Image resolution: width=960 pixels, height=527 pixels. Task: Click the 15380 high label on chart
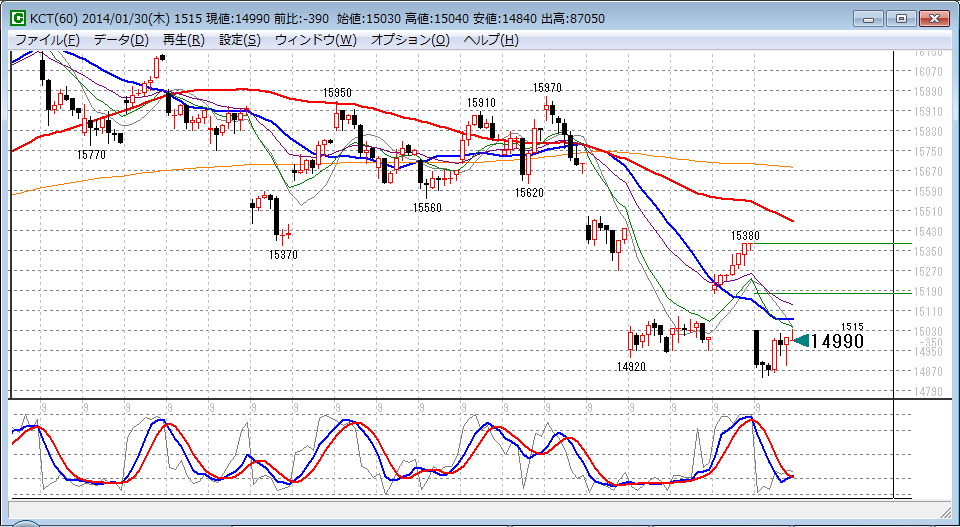[745, 235]
